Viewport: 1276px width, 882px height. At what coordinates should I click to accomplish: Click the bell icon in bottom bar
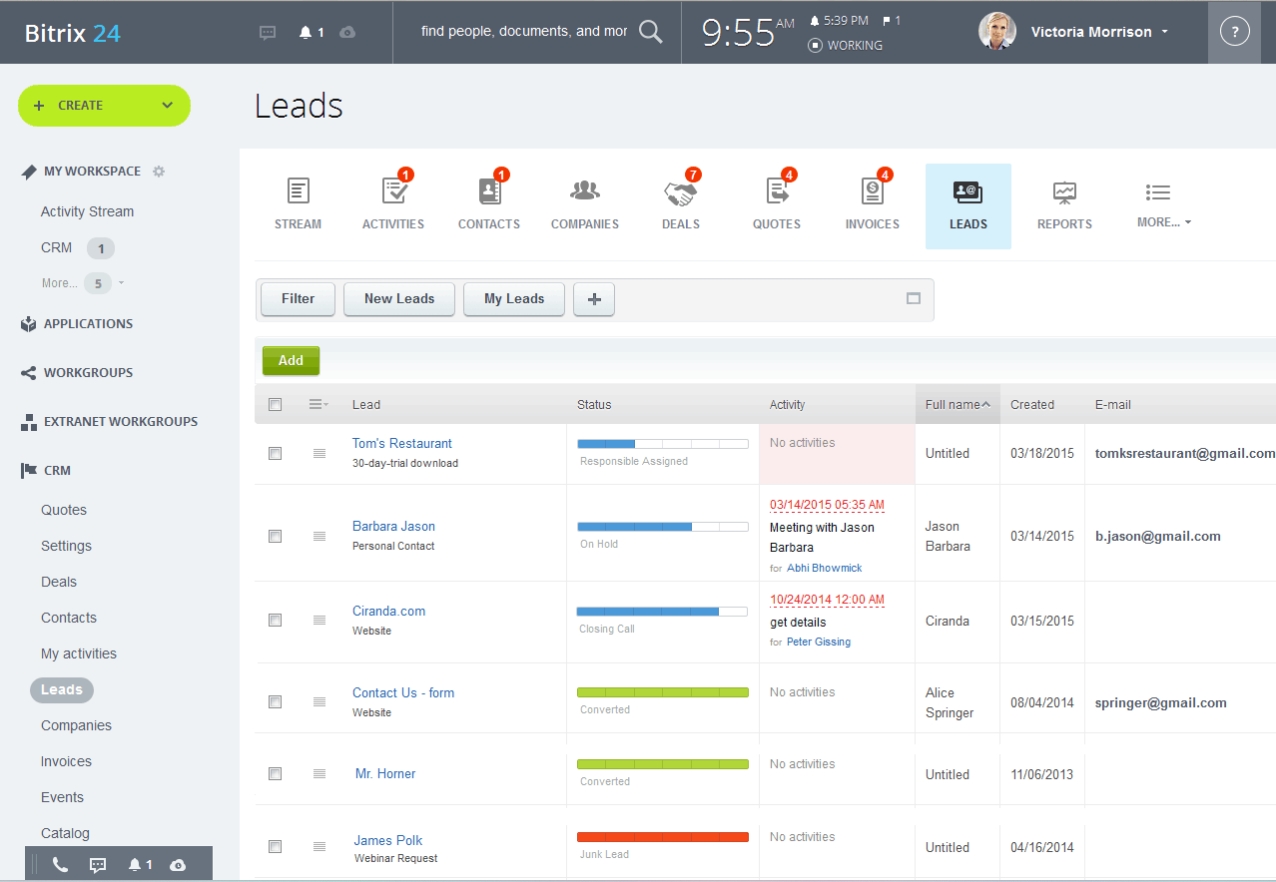point(134,865)
